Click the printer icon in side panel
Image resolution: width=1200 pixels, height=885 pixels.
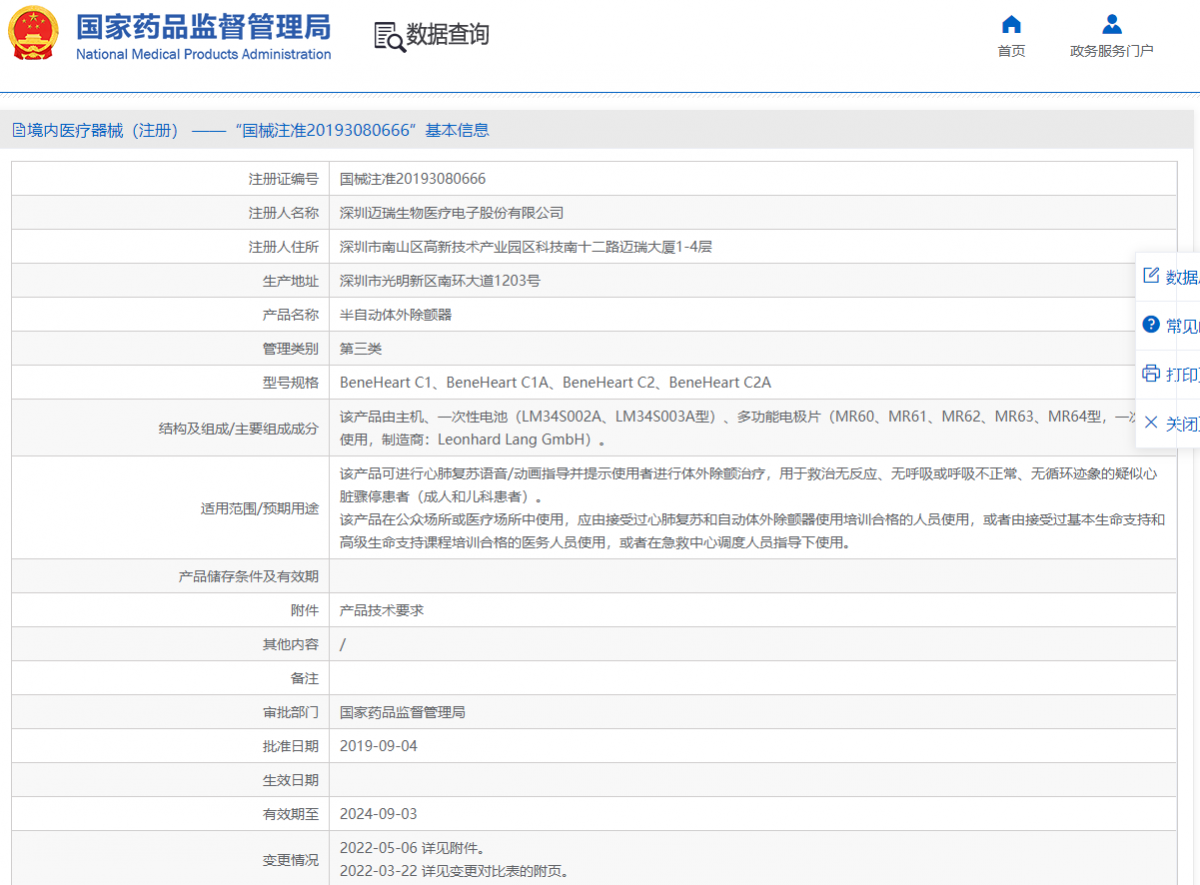tap(1151, 374)
